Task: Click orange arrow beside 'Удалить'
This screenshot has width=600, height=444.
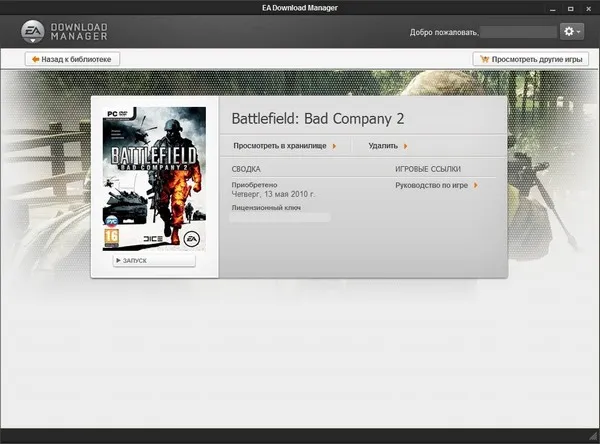Action: (x=406, y=146)
